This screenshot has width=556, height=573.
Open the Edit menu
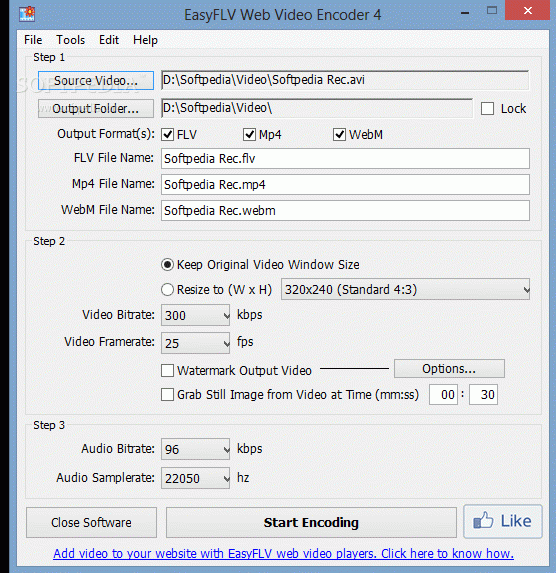tap(109, 40)
